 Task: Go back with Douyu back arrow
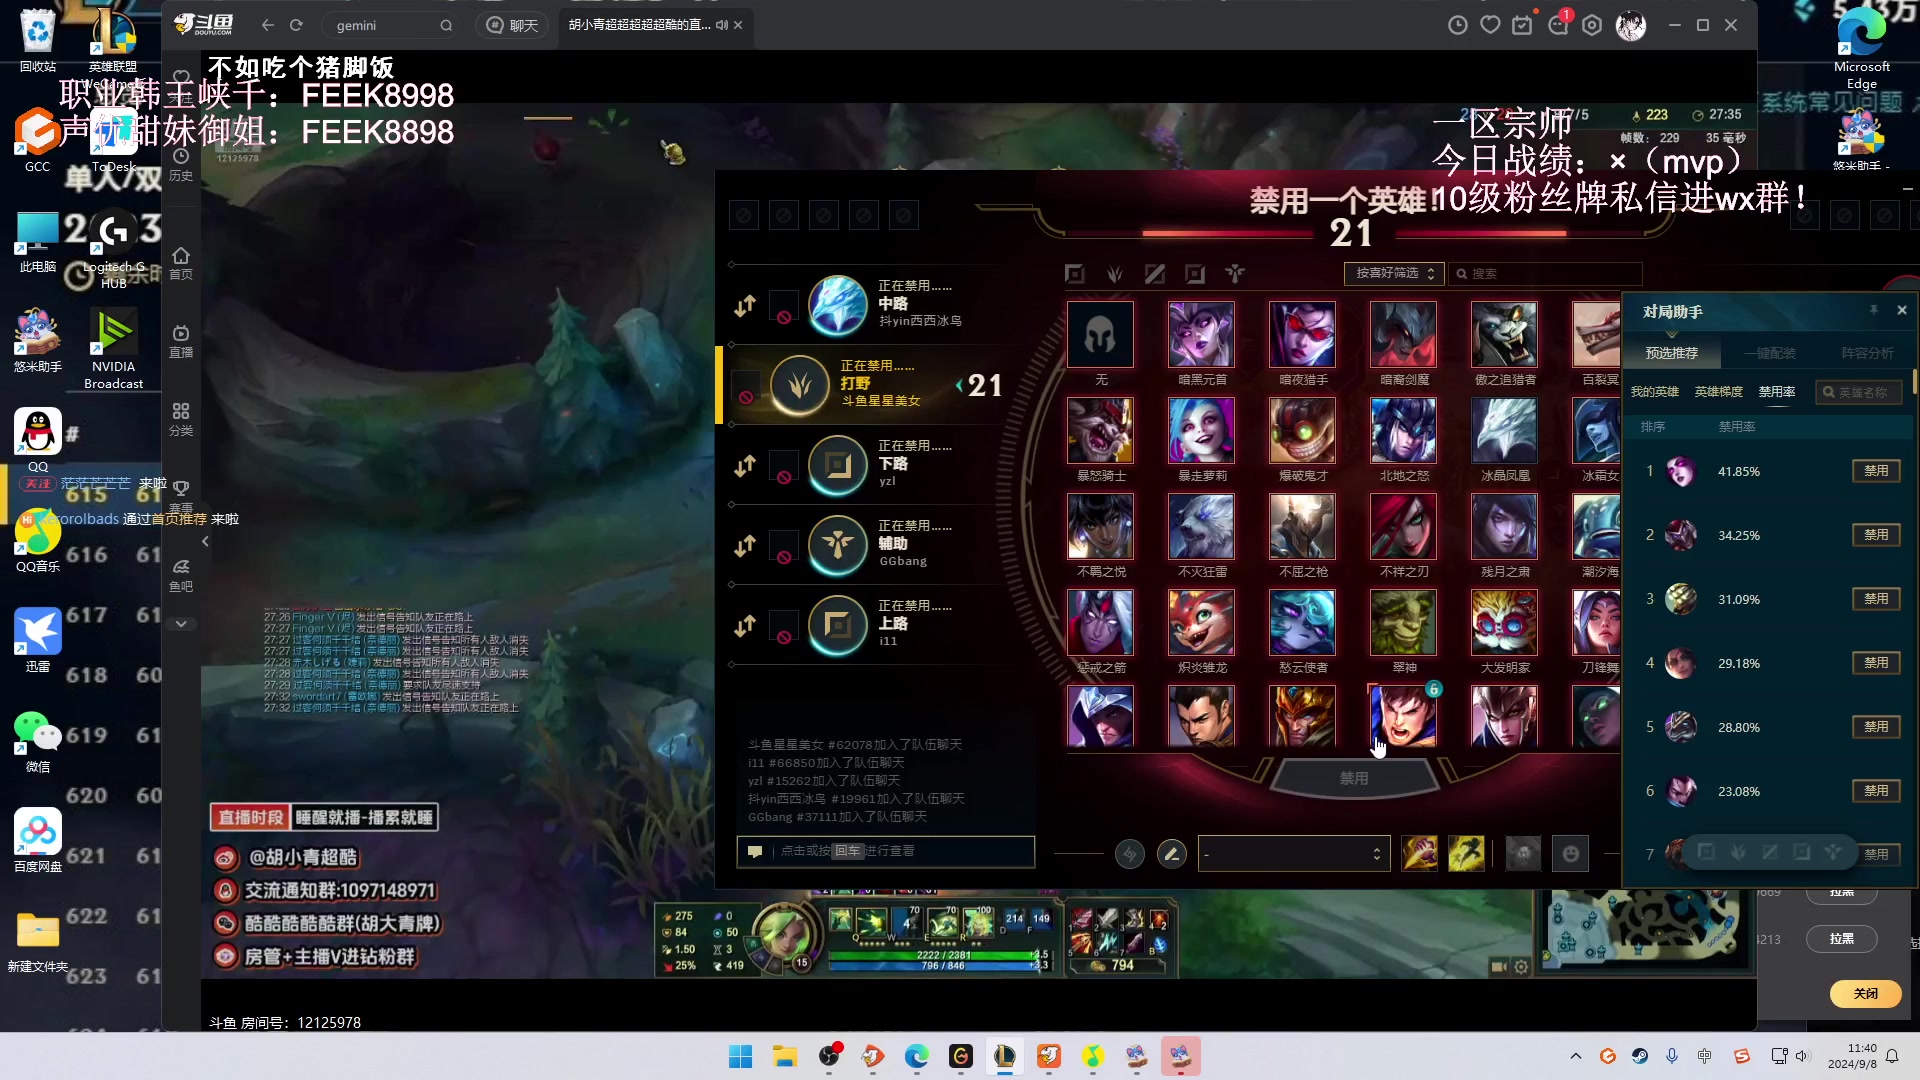(267, 25)
